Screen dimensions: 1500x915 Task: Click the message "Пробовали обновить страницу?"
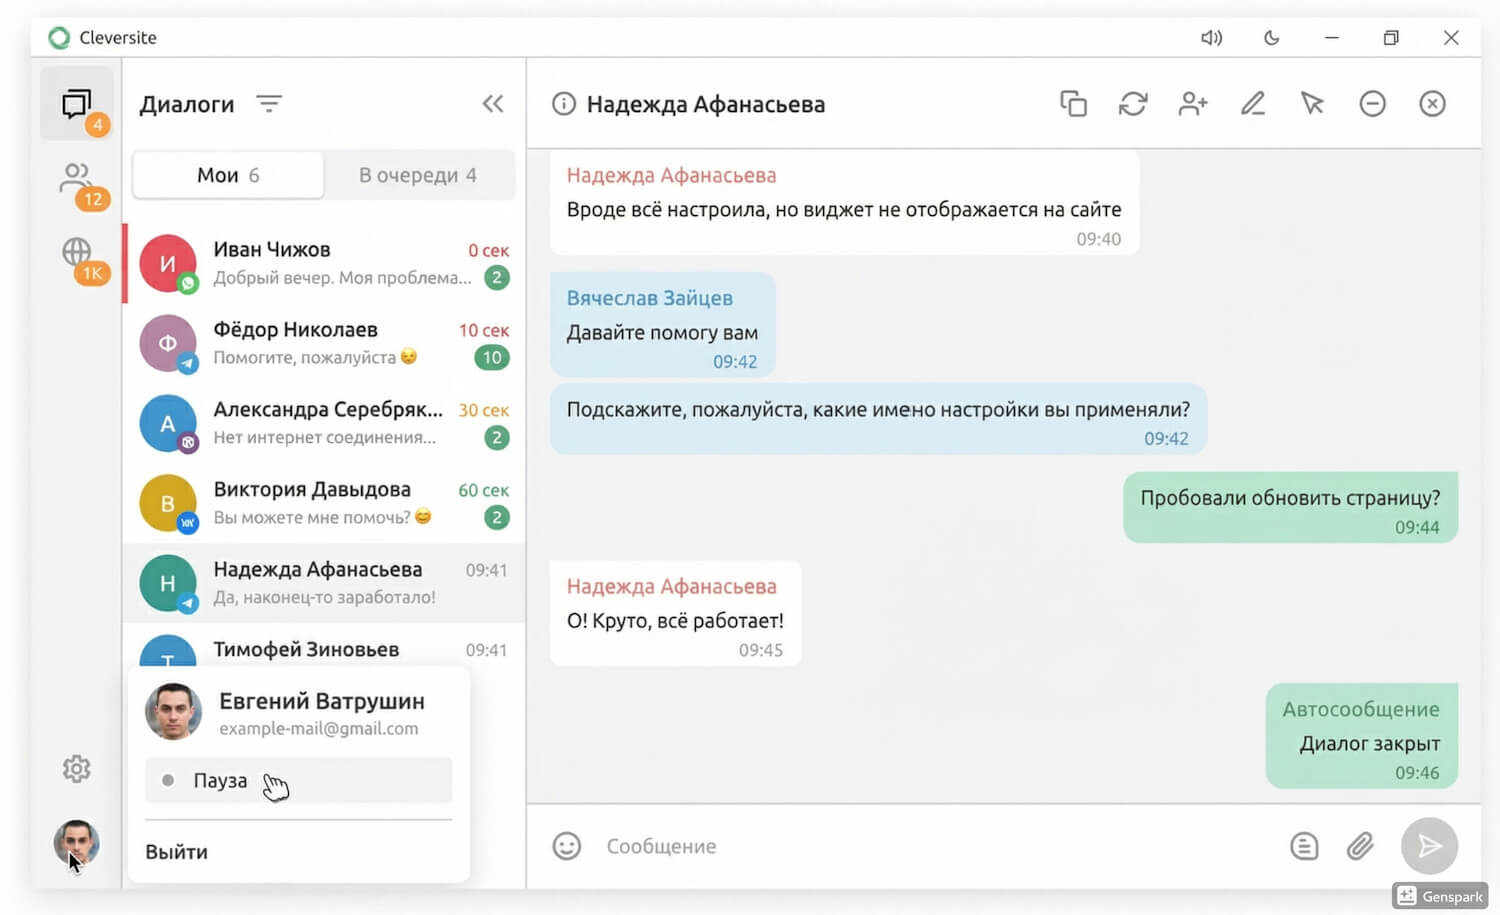(1290, 508)
